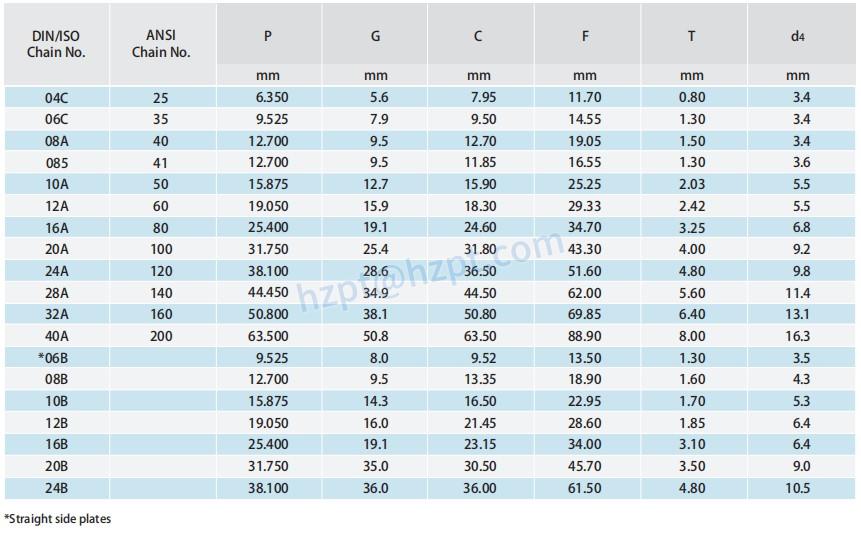The image size is (861, 545).
Task: Click the F column header
Action: coord(585,36)
